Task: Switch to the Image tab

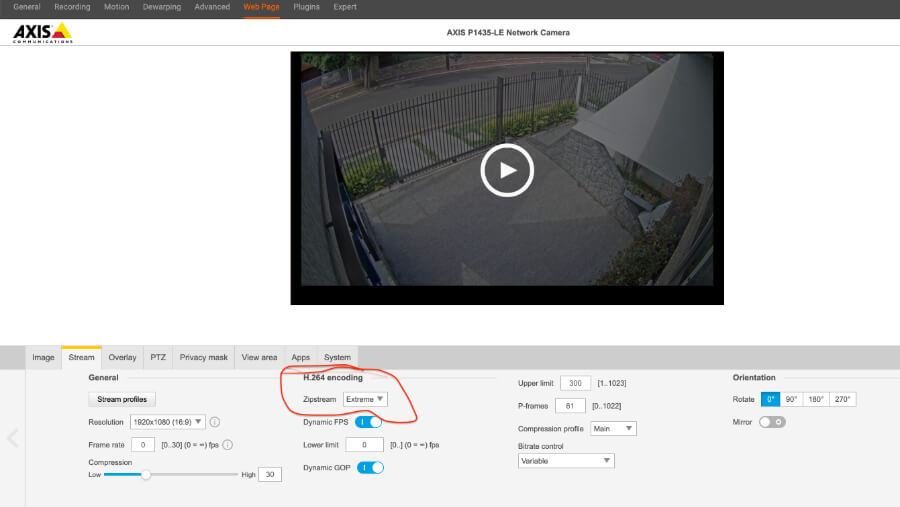Action: tap(43, 357)
